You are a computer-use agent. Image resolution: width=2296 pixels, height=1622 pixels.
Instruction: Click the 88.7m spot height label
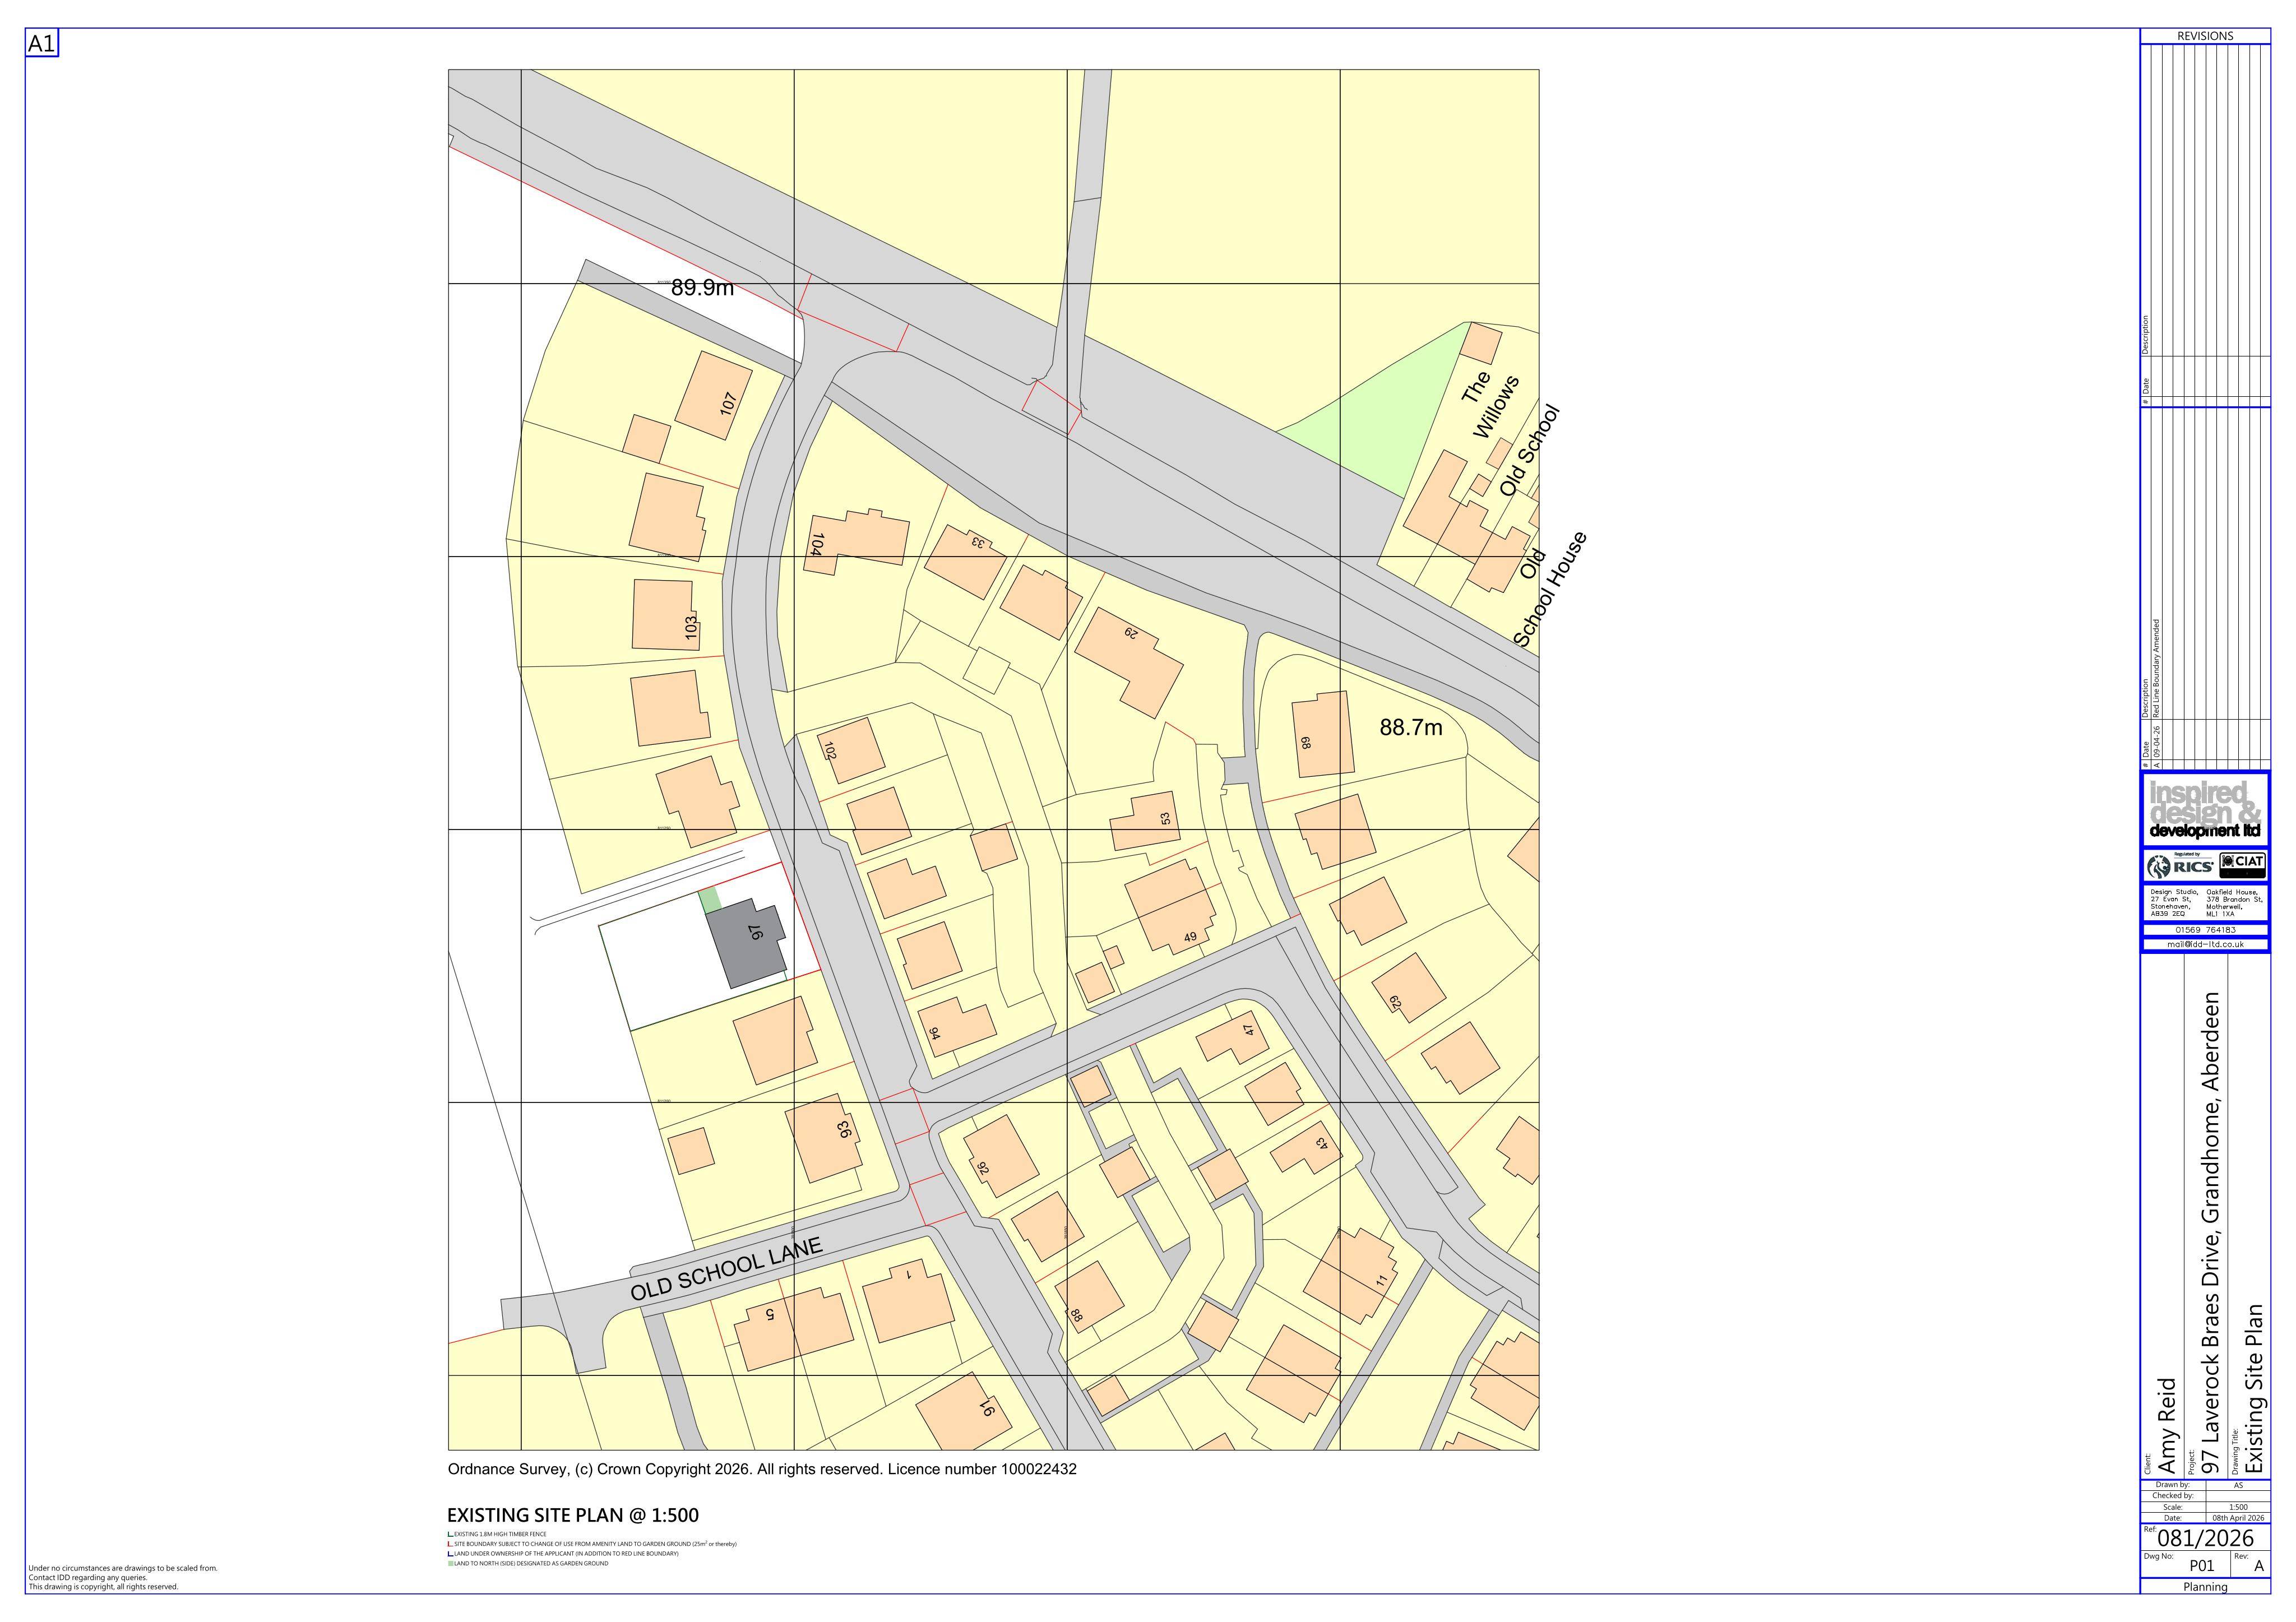point(1411,728)
